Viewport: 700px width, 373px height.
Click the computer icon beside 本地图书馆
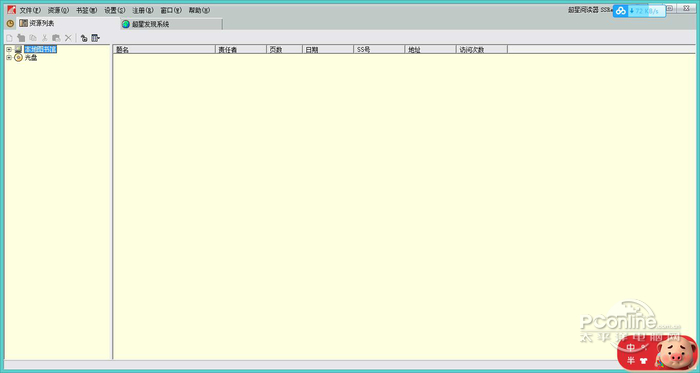(x=18, y=50)
